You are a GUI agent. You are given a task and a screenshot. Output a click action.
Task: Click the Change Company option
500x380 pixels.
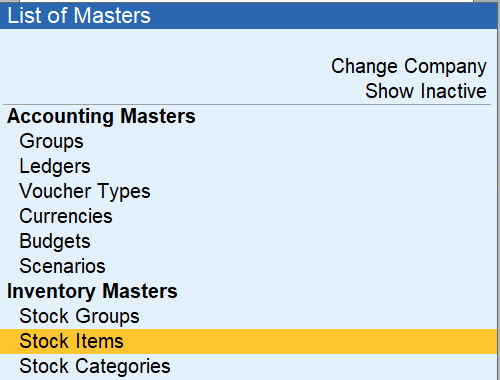409,66
